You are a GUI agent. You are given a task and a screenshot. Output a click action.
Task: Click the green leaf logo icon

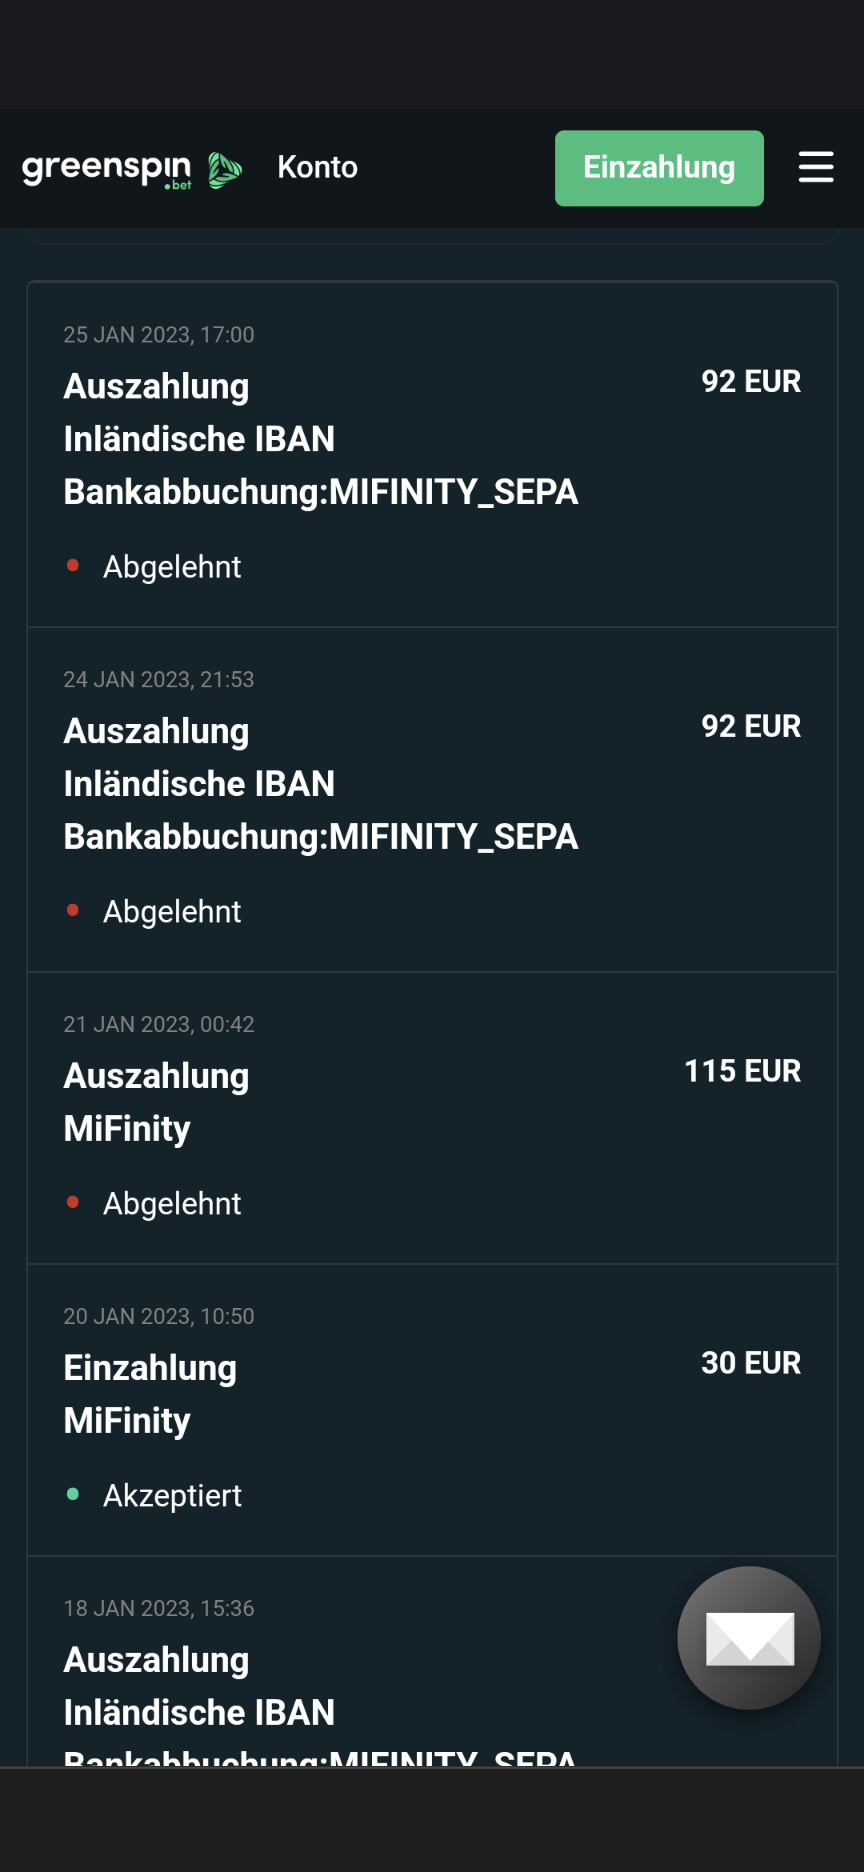225,170
